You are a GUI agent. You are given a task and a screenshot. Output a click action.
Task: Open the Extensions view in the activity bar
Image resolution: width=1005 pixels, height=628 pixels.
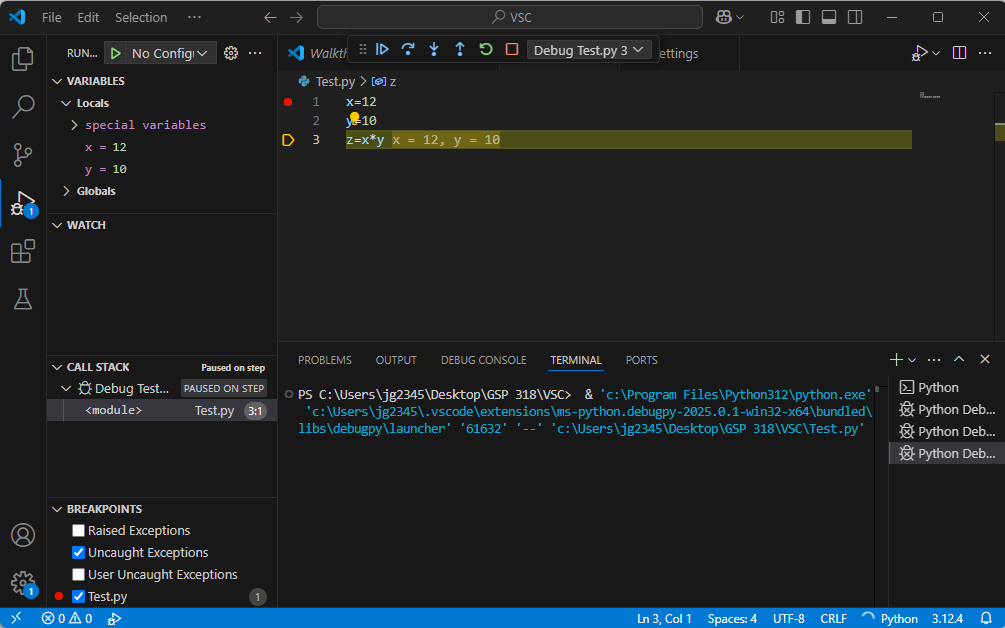point(22,252)
